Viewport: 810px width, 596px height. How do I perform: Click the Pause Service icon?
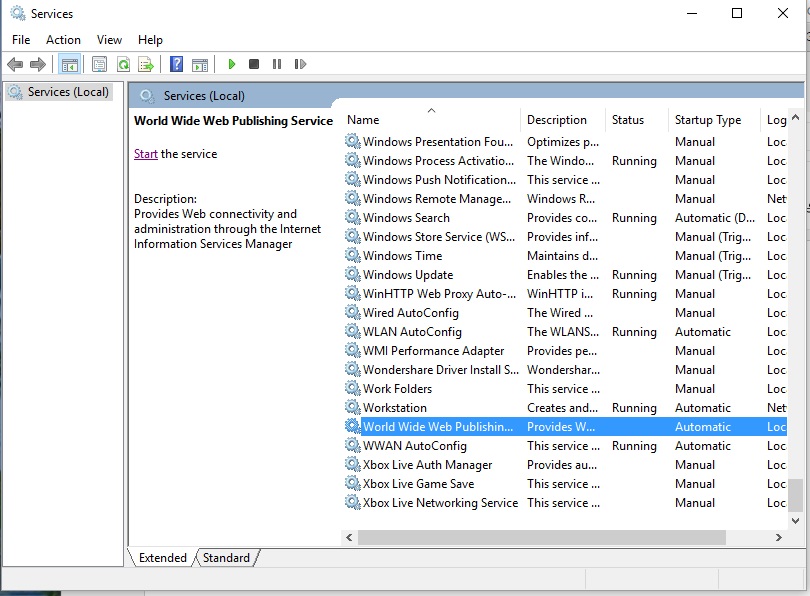pos(277,64)
